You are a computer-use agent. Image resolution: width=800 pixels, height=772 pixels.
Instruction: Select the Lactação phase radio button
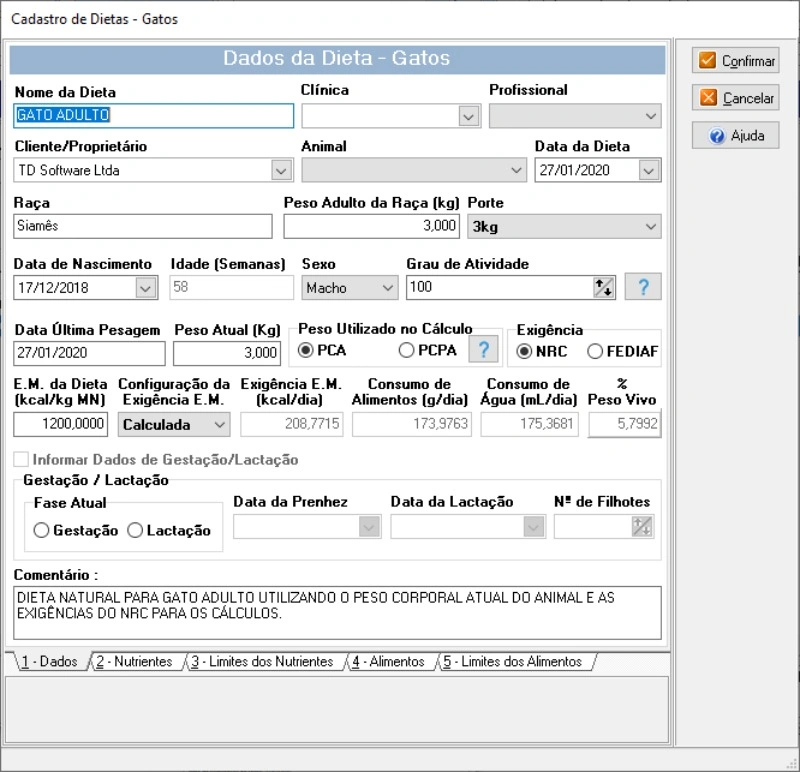135,530
